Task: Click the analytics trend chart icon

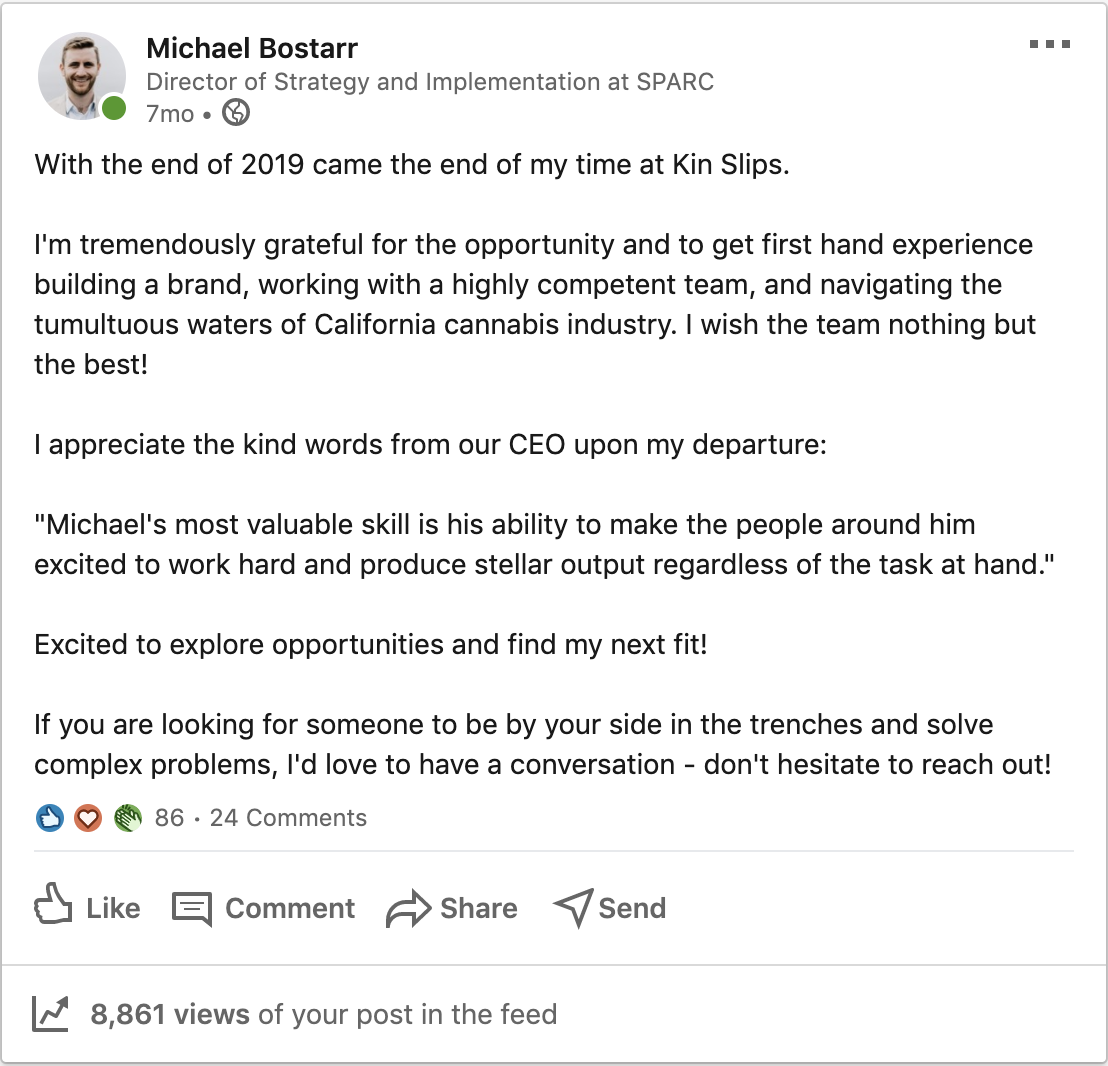Action: point(51,1014)
